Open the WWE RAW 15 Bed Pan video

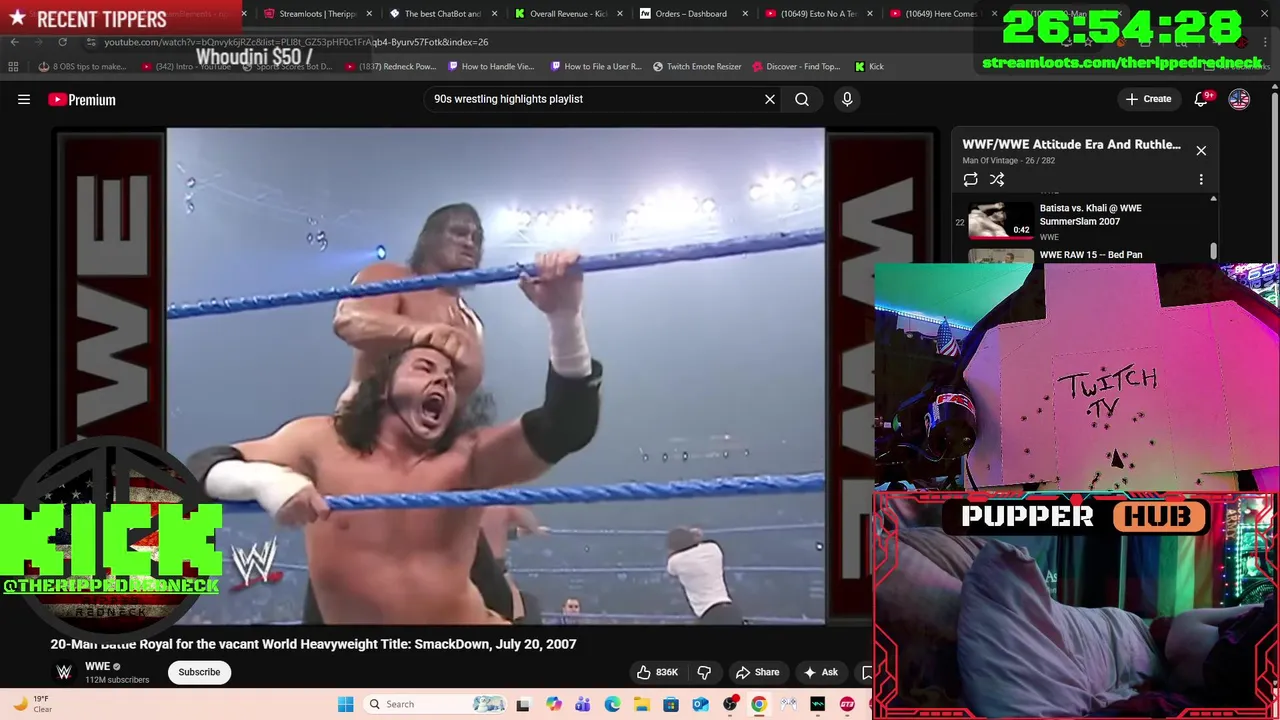click(x=1091, y=255)
